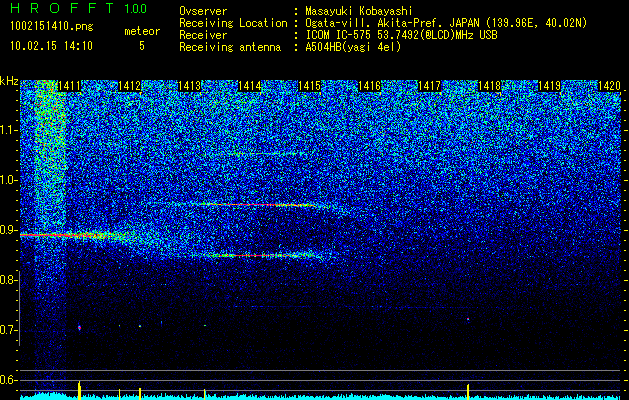Screen dimensions: 629x400
Task: Click location text Ogata-vill. Akita-Pref. JAPAN
Action: pyautogui.click(x=392, y=23)
